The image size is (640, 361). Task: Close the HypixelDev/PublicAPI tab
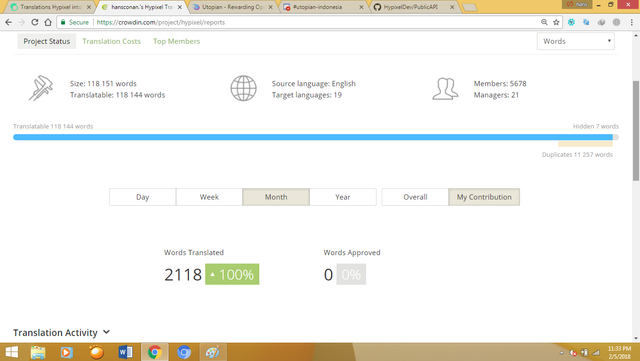(x=452, y=7)
